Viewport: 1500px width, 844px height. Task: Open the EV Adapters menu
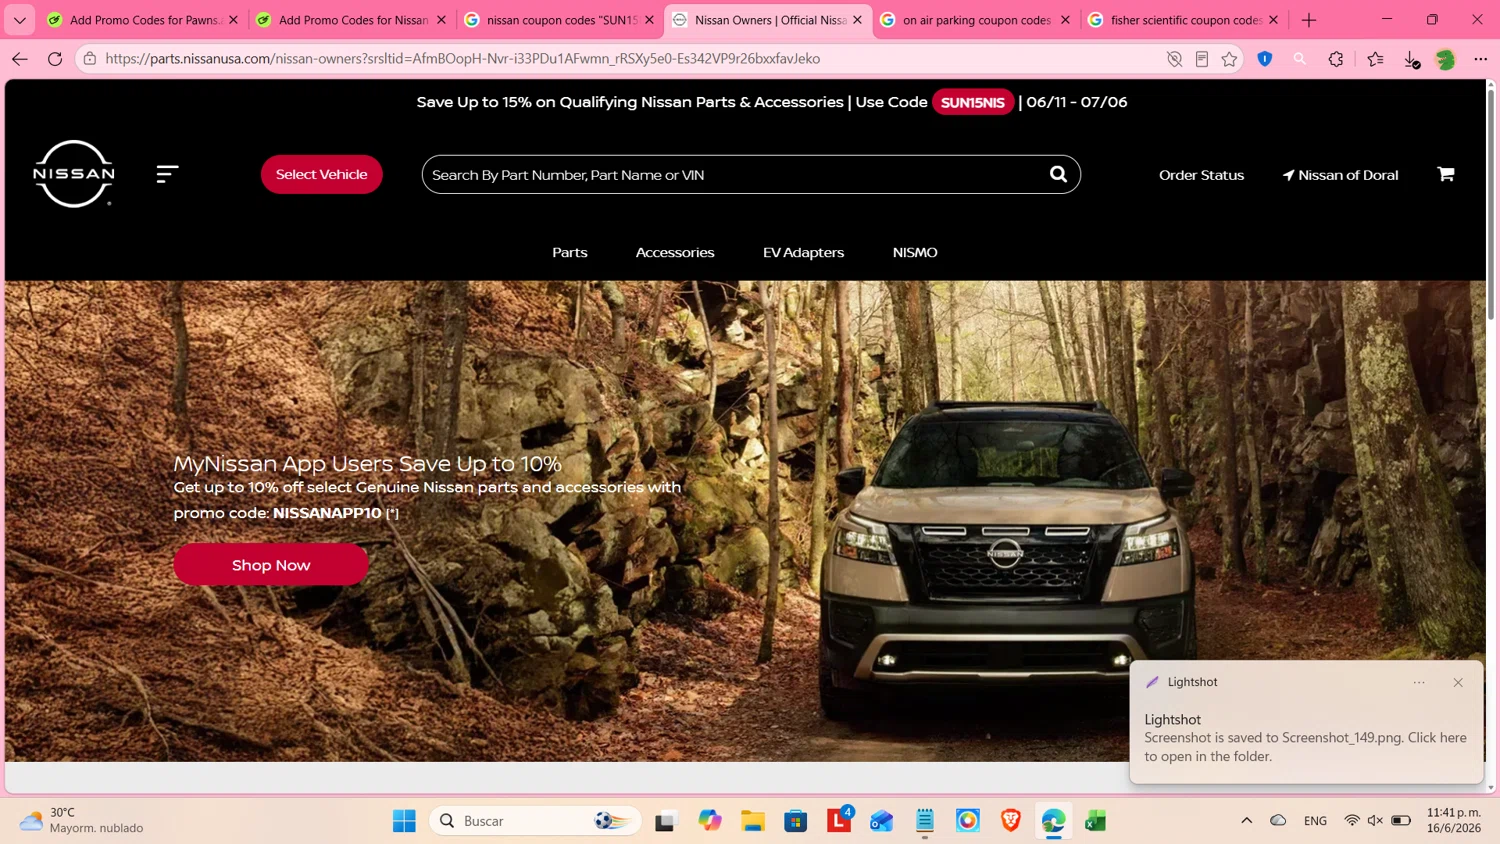click(x=803, y=252)
